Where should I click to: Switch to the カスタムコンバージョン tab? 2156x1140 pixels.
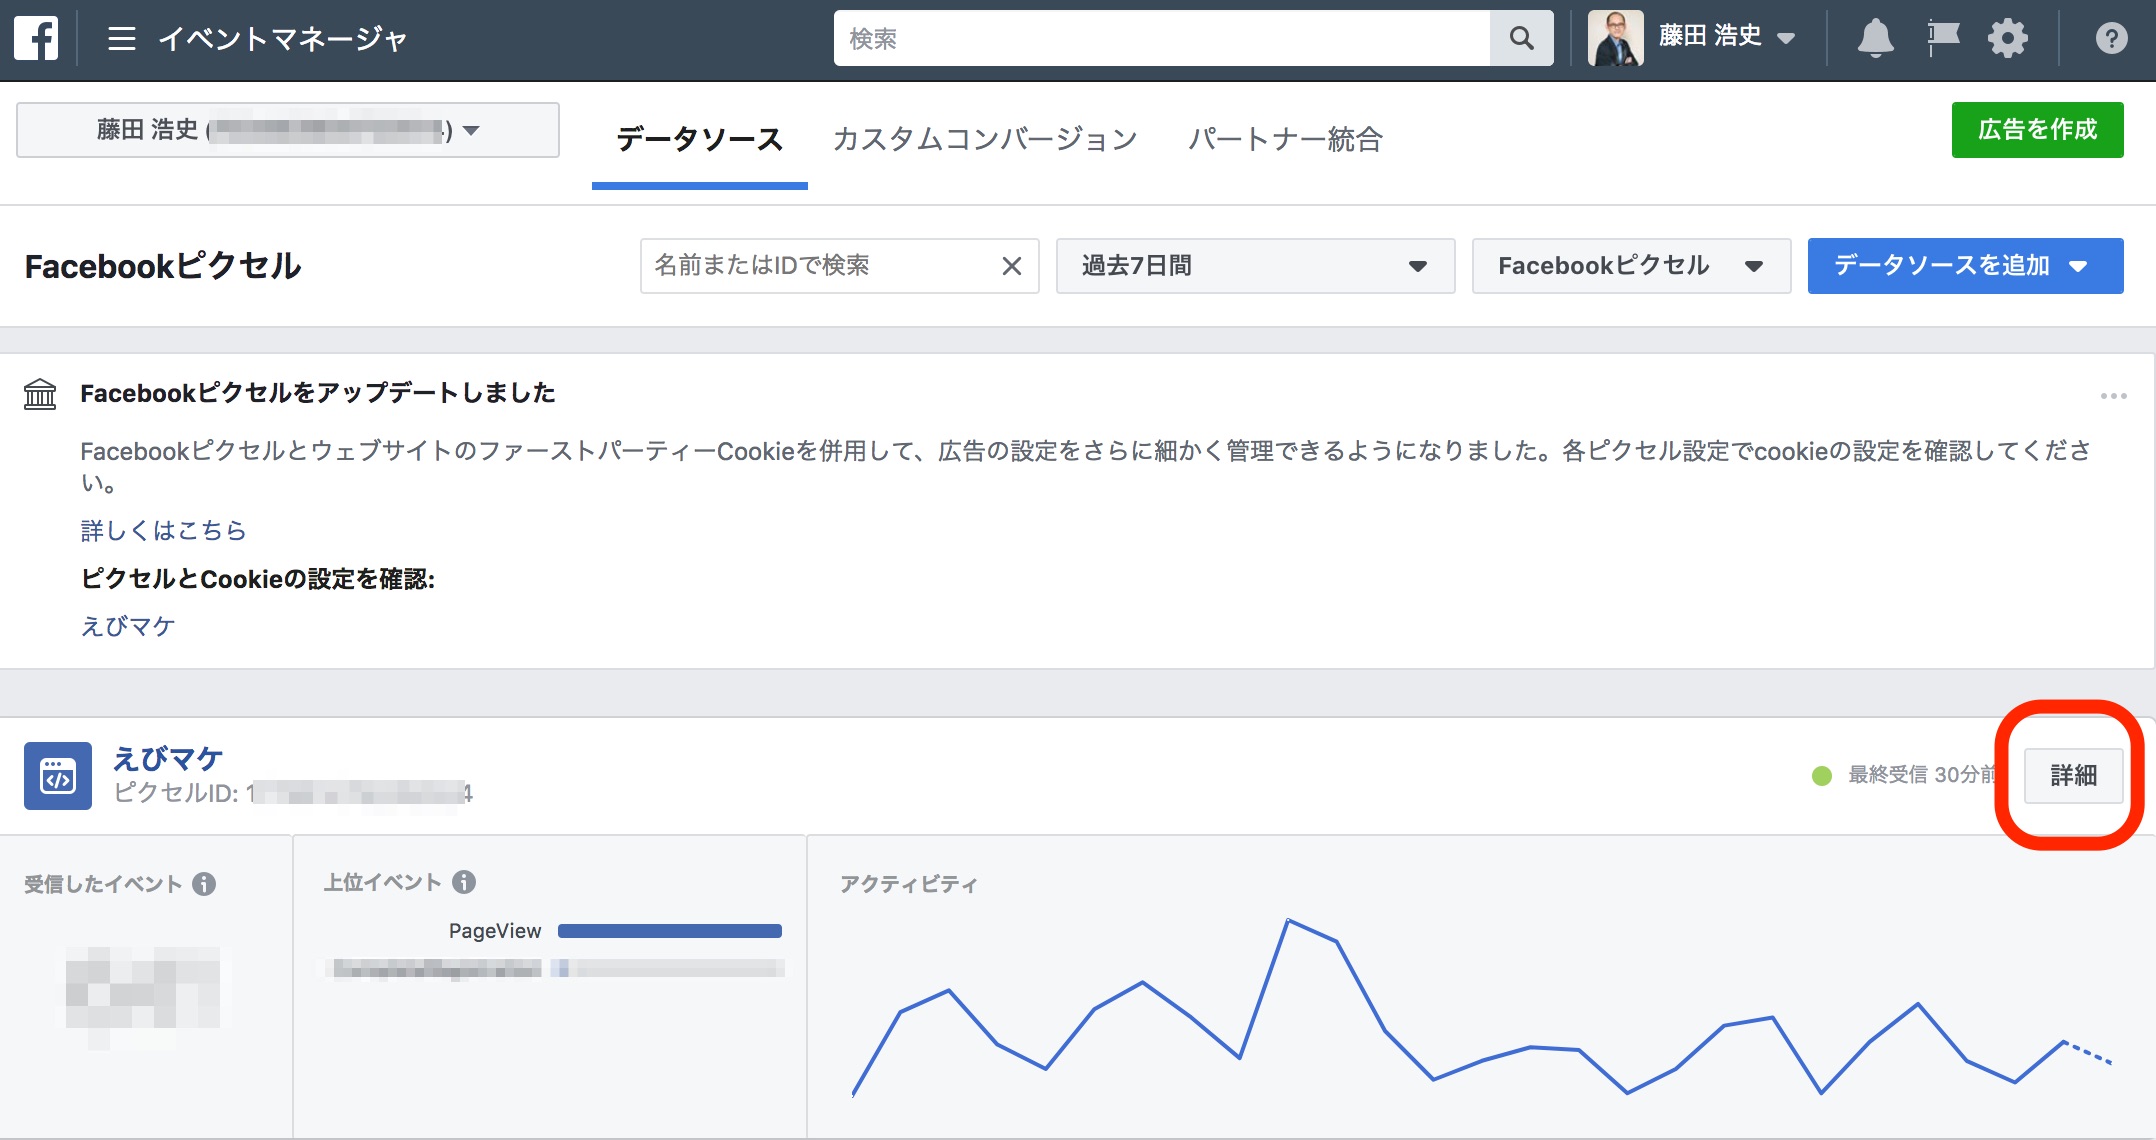click(985, 139)
